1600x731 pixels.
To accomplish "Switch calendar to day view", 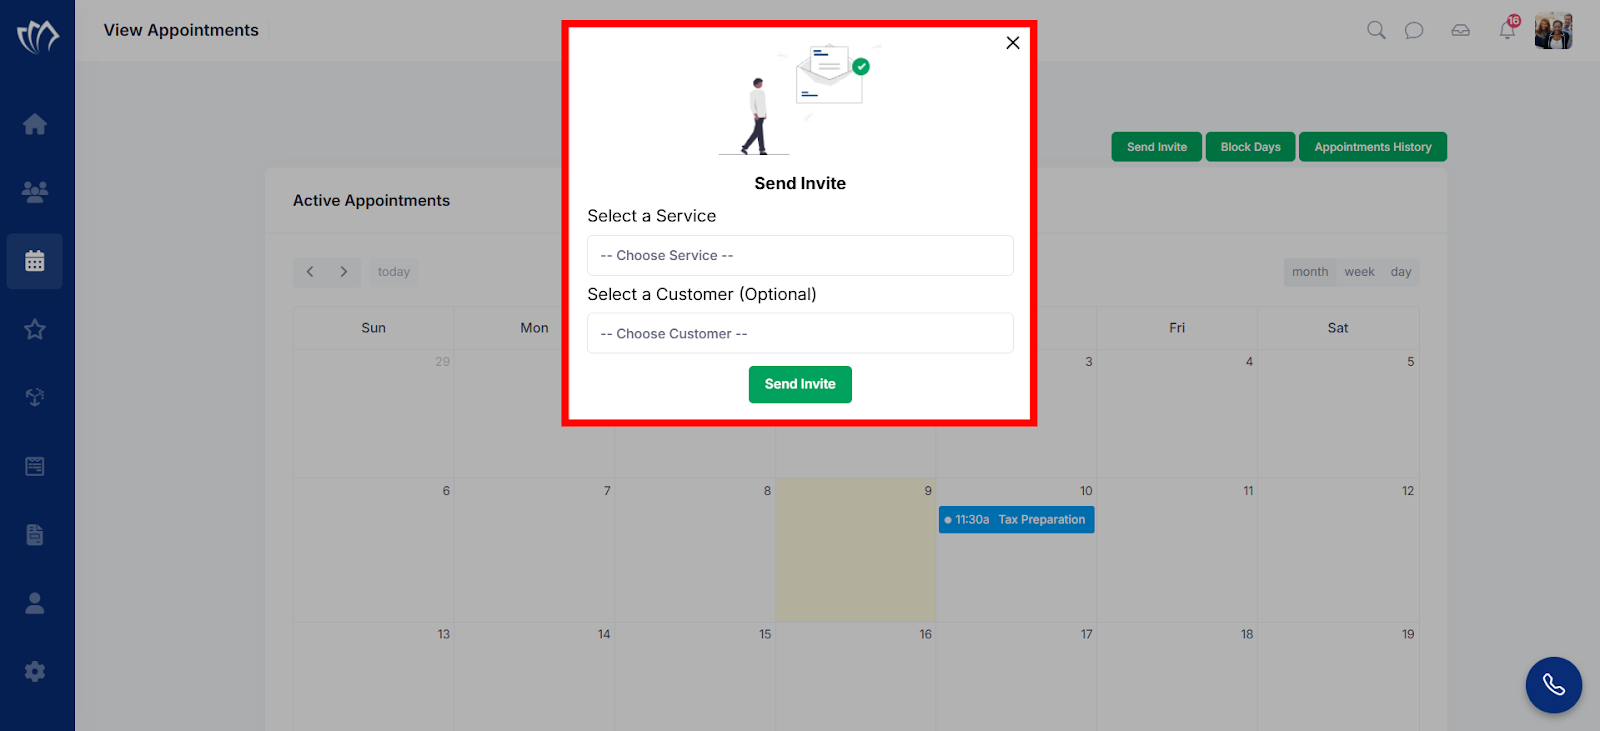I will coord(1401,272).
